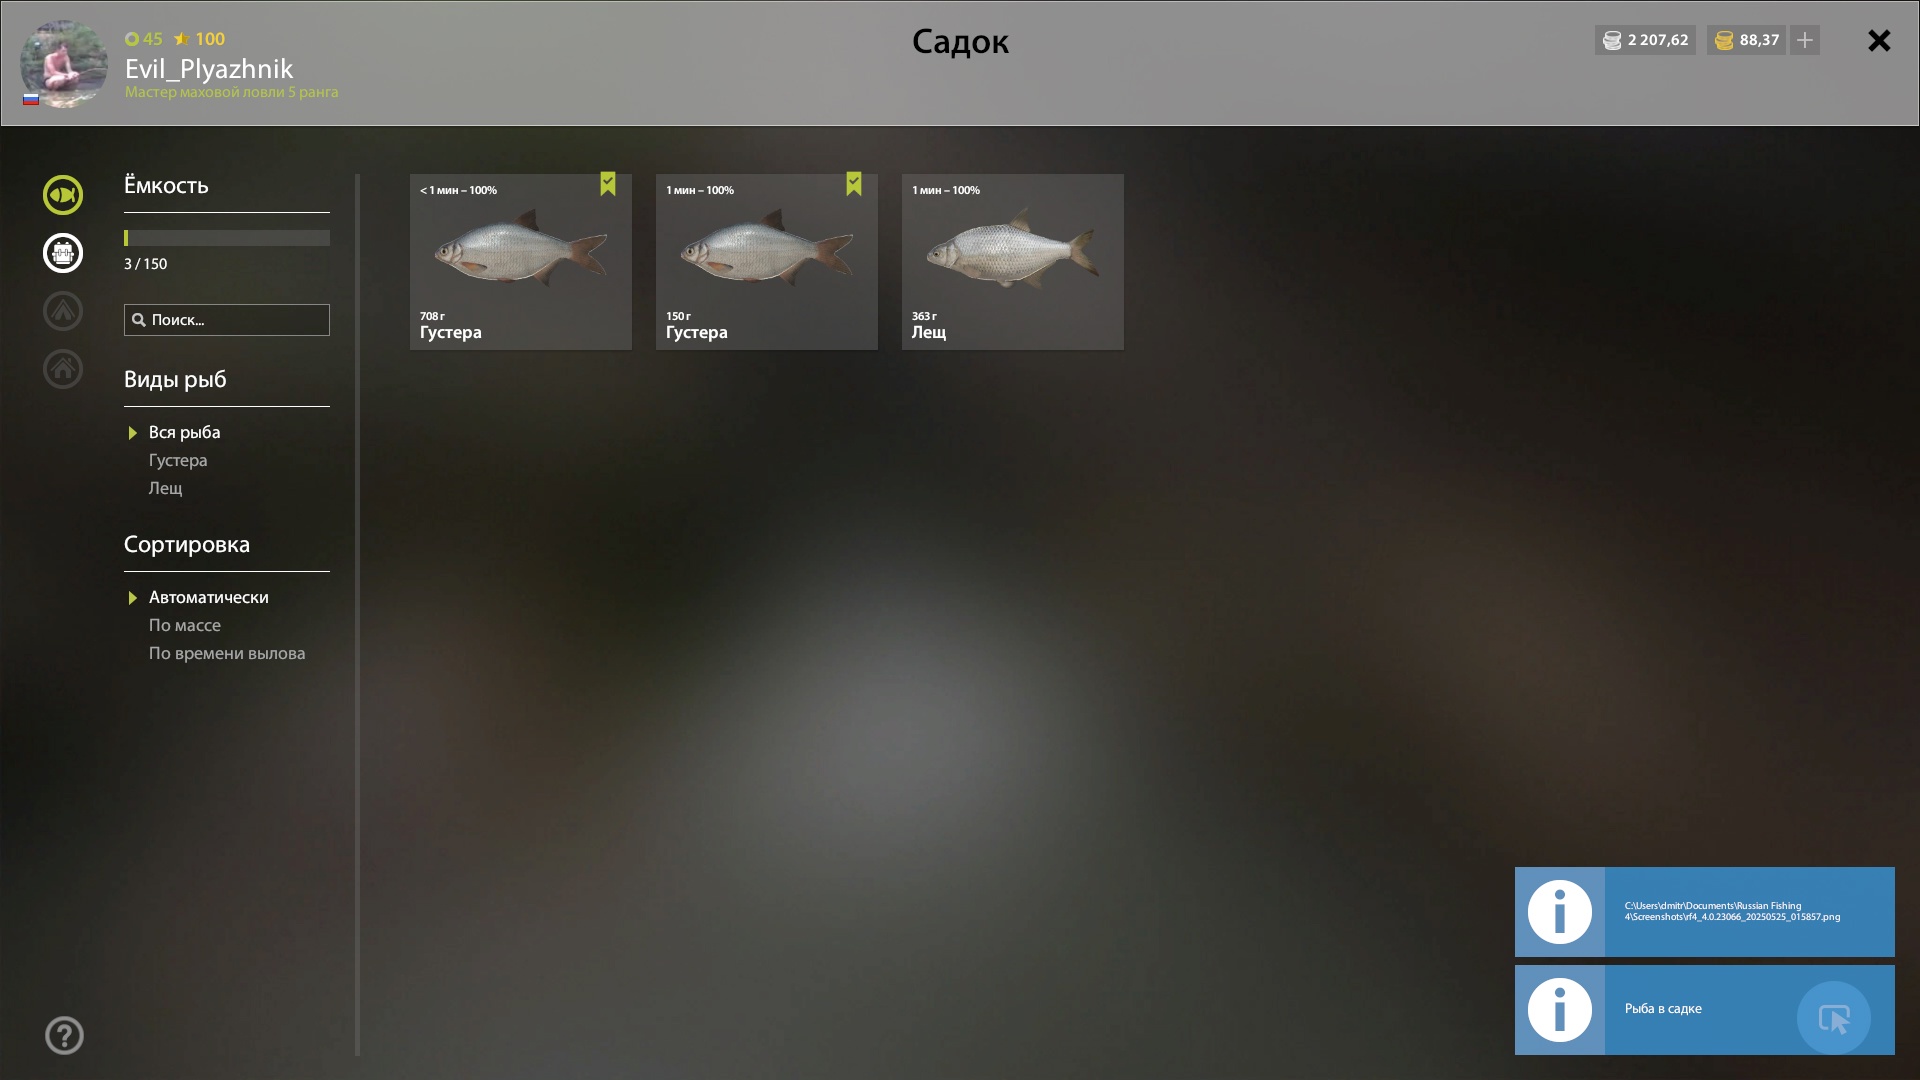Sort by По времени вылова
This screenshot has height=1080, width=1920.
pos(227,653)
